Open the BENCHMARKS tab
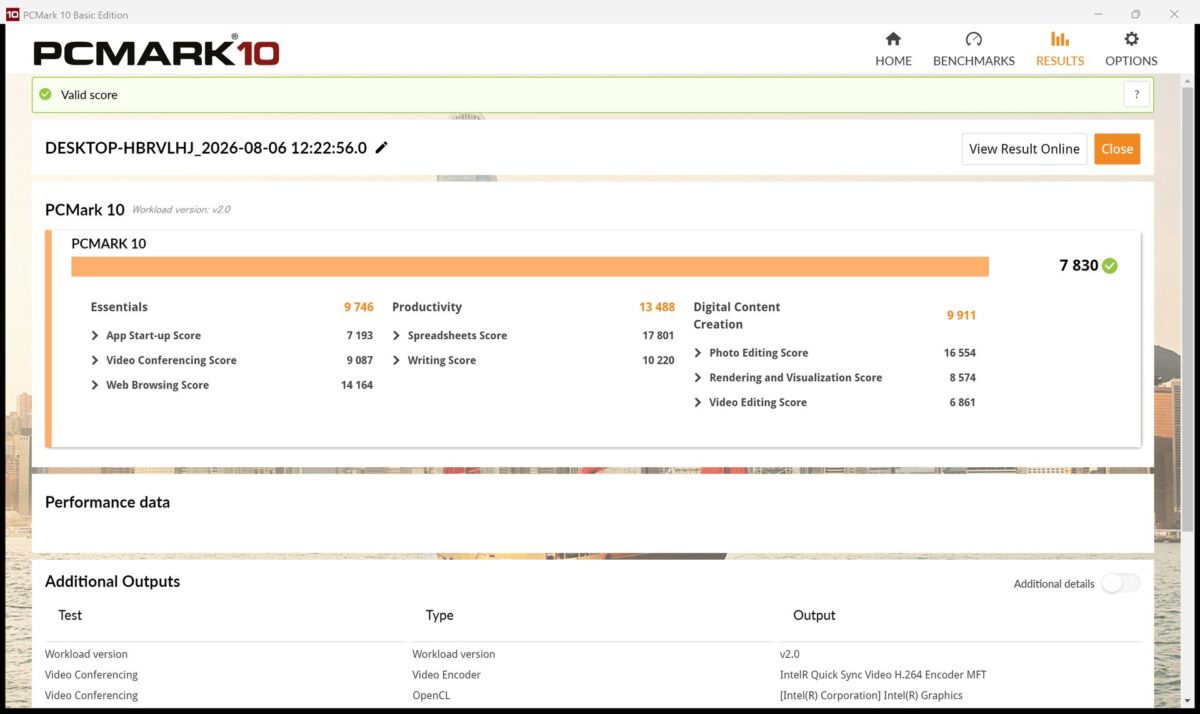This screenshot has width=1200, height=714. (973, 49)
